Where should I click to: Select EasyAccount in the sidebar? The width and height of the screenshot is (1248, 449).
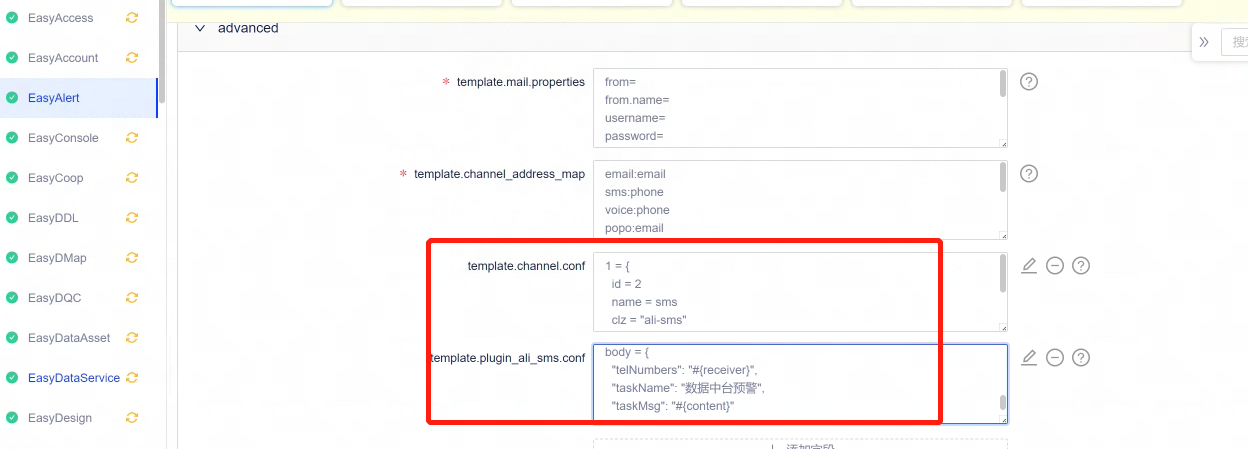(x=63, y=58)
